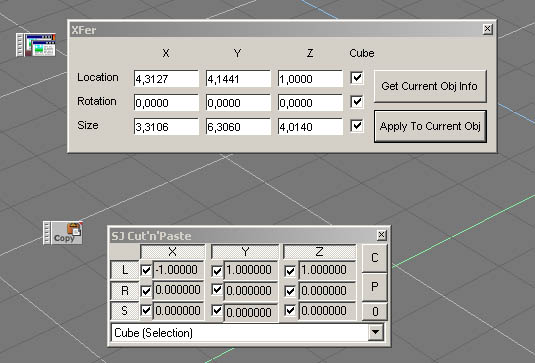The image size is (535, 363).
Task: Close the SJ Cut'n'Paste window
Action: [x=381, y=235]
